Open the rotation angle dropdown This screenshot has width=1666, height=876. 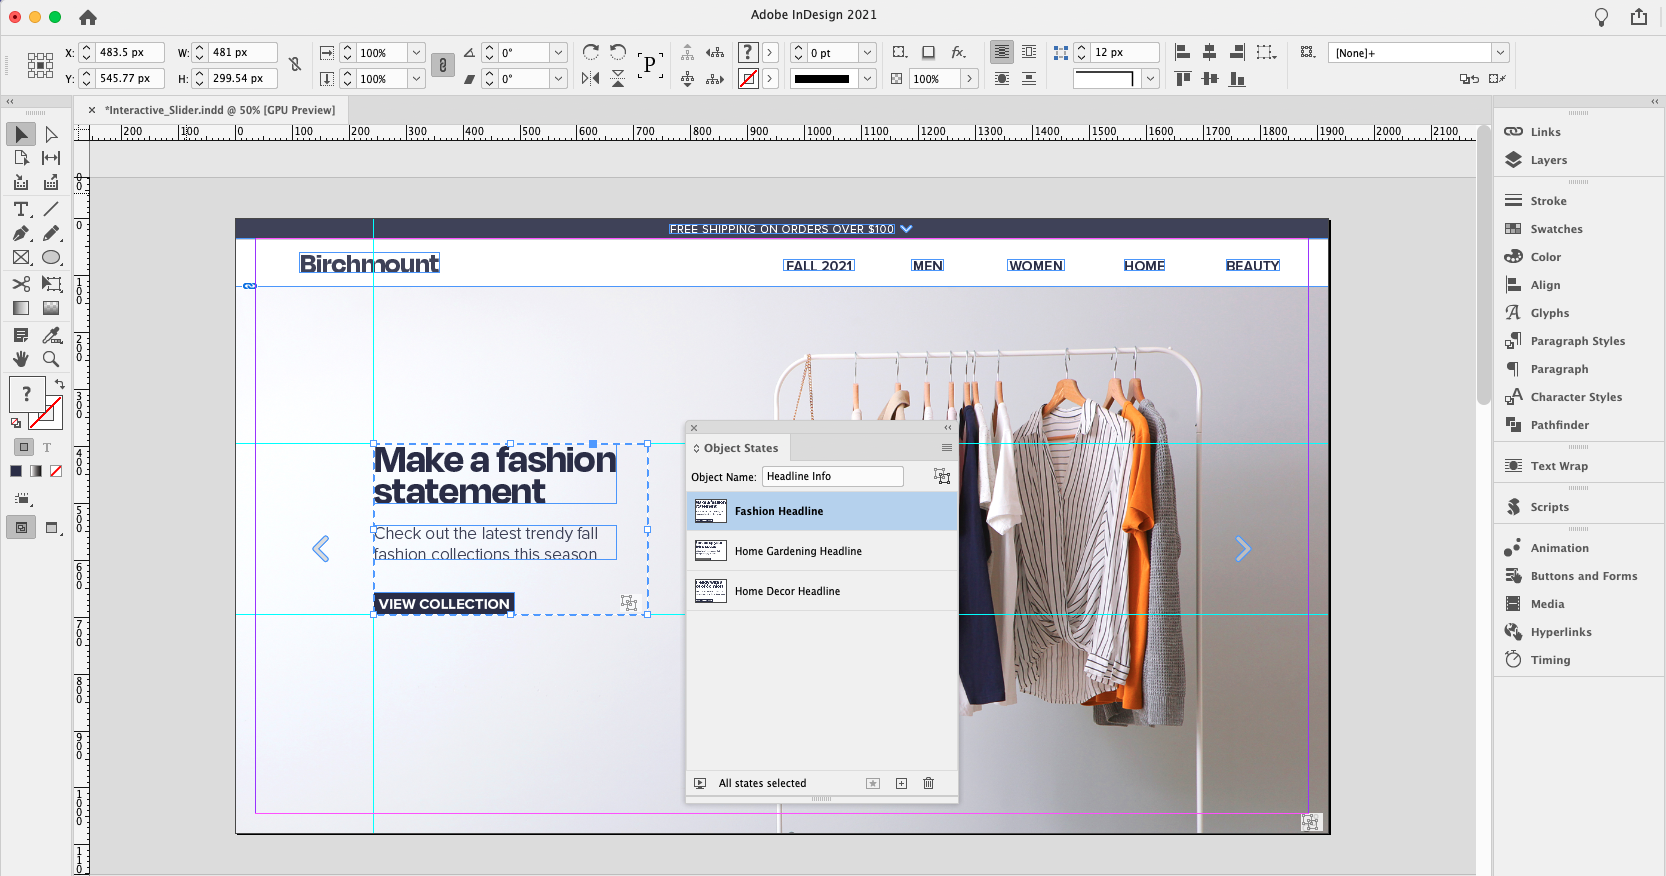(559, 52)
